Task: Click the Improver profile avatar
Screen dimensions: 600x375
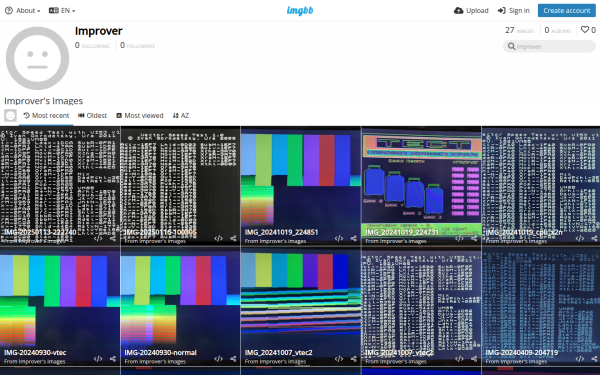Action: pyautogui.click(x=38, y=58)
